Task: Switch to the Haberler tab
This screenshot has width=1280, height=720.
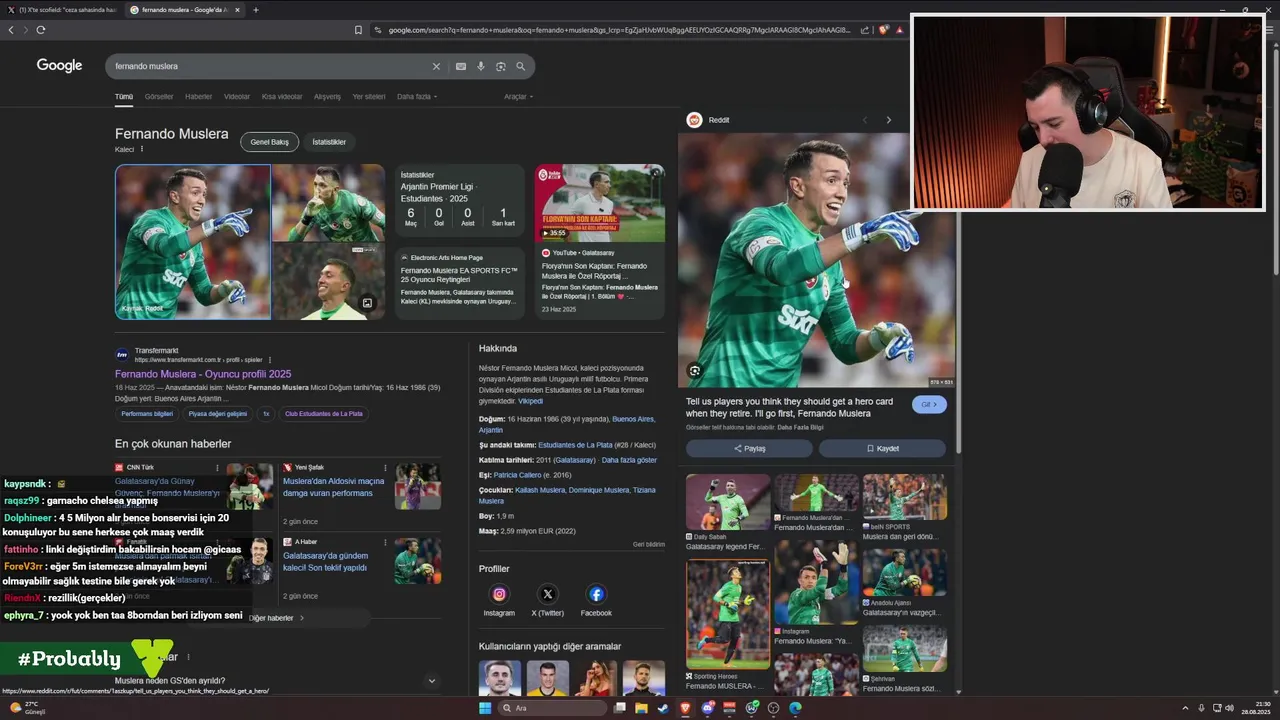Action: [198, 97]
